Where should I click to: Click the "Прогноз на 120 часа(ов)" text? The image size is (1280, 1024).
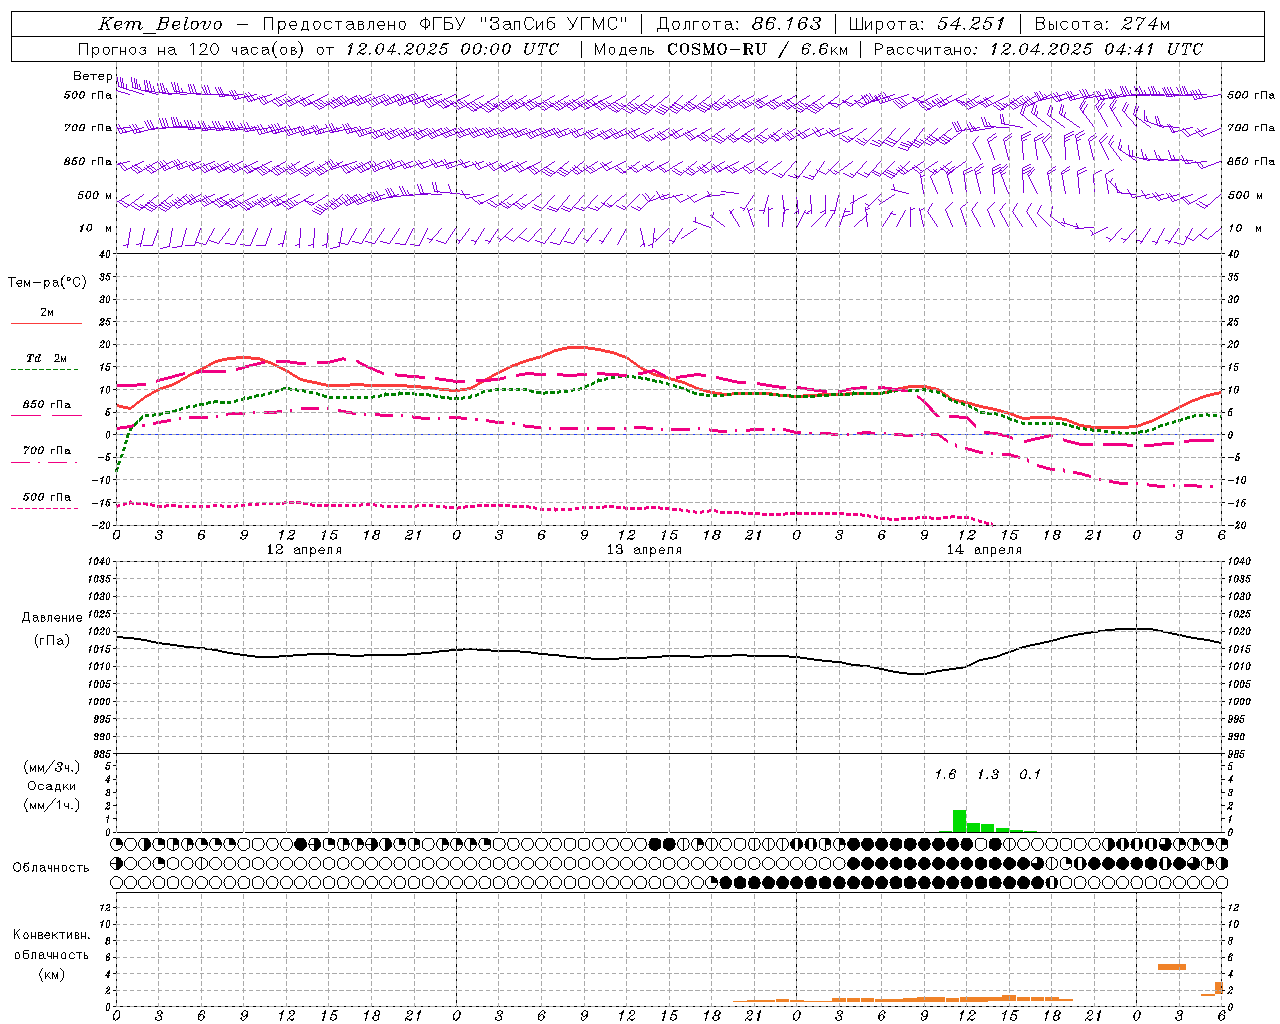[x=193, y=49]
